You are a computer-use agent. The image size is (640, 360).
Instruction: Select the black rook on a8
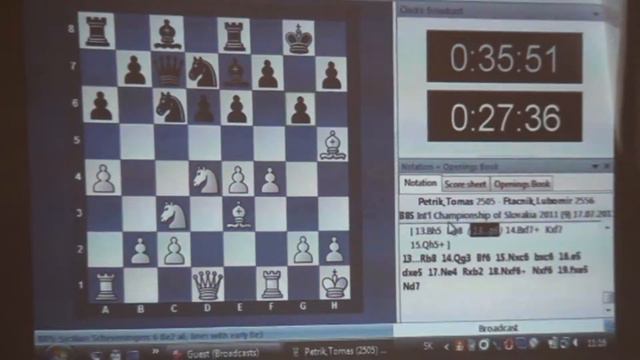[97, 32]
